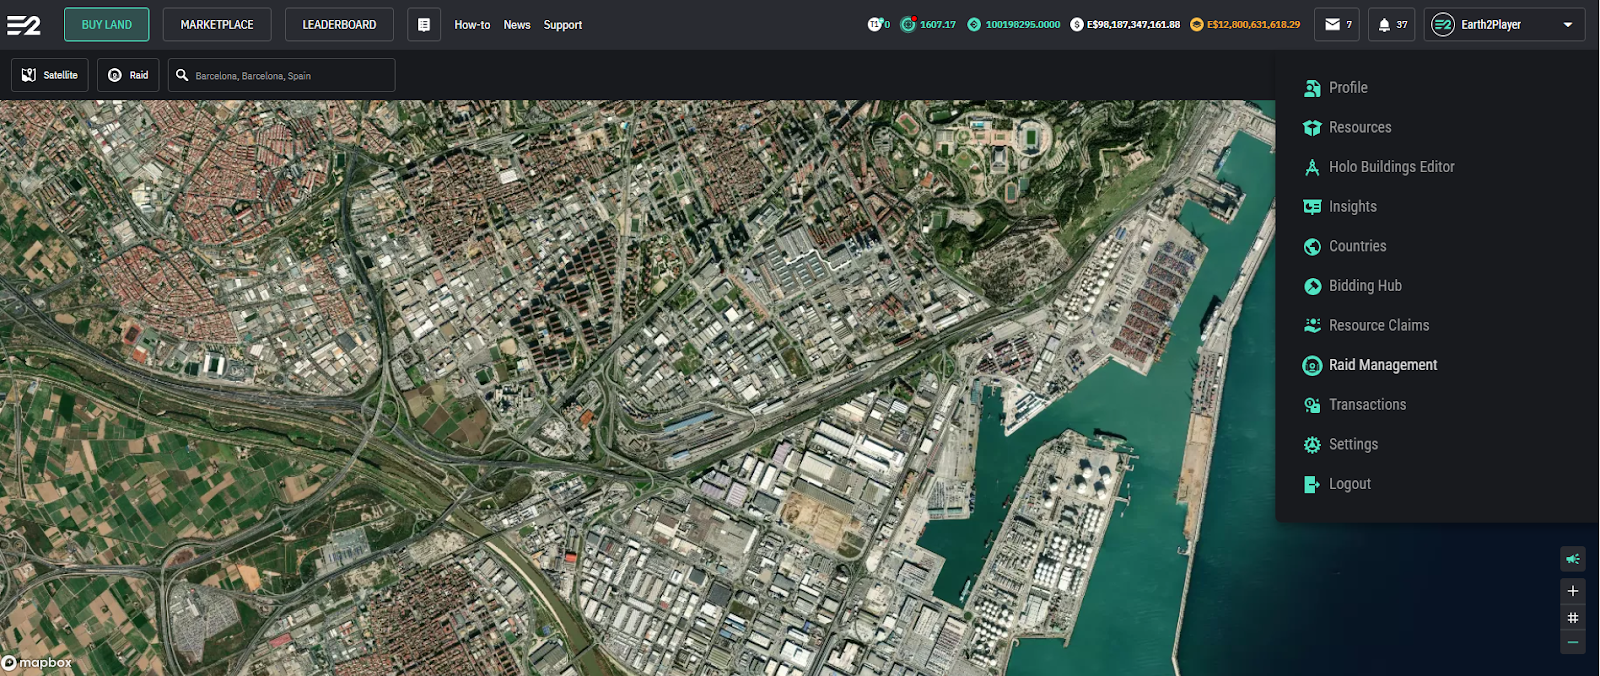Toggle Raid mode on the map

tap(128, 75)
